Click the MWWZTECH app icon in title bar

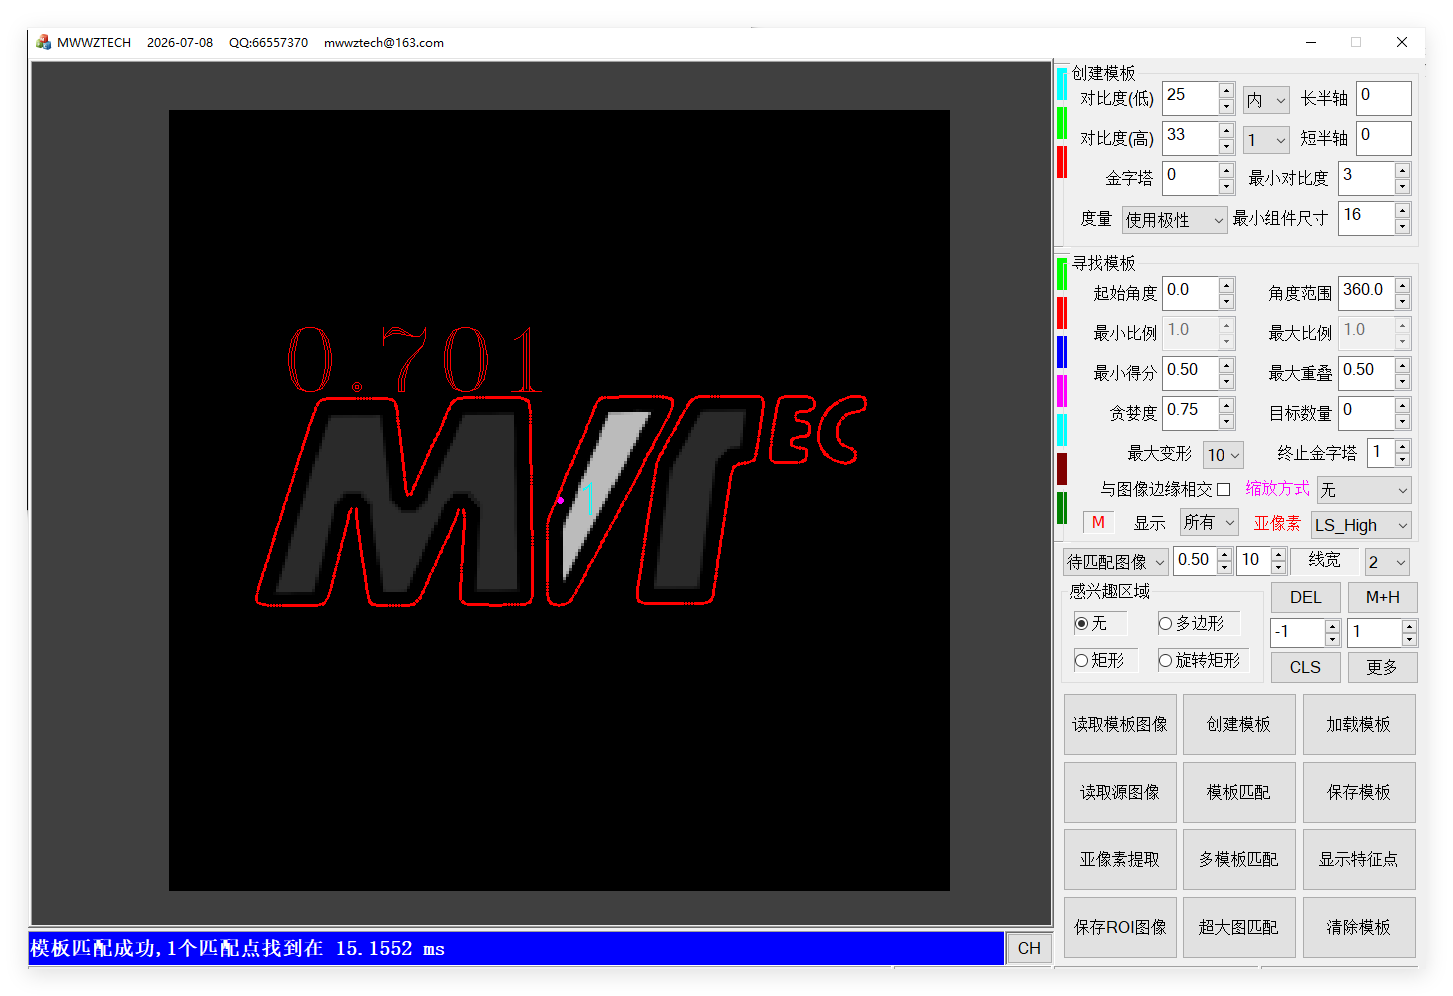[43, 42]
